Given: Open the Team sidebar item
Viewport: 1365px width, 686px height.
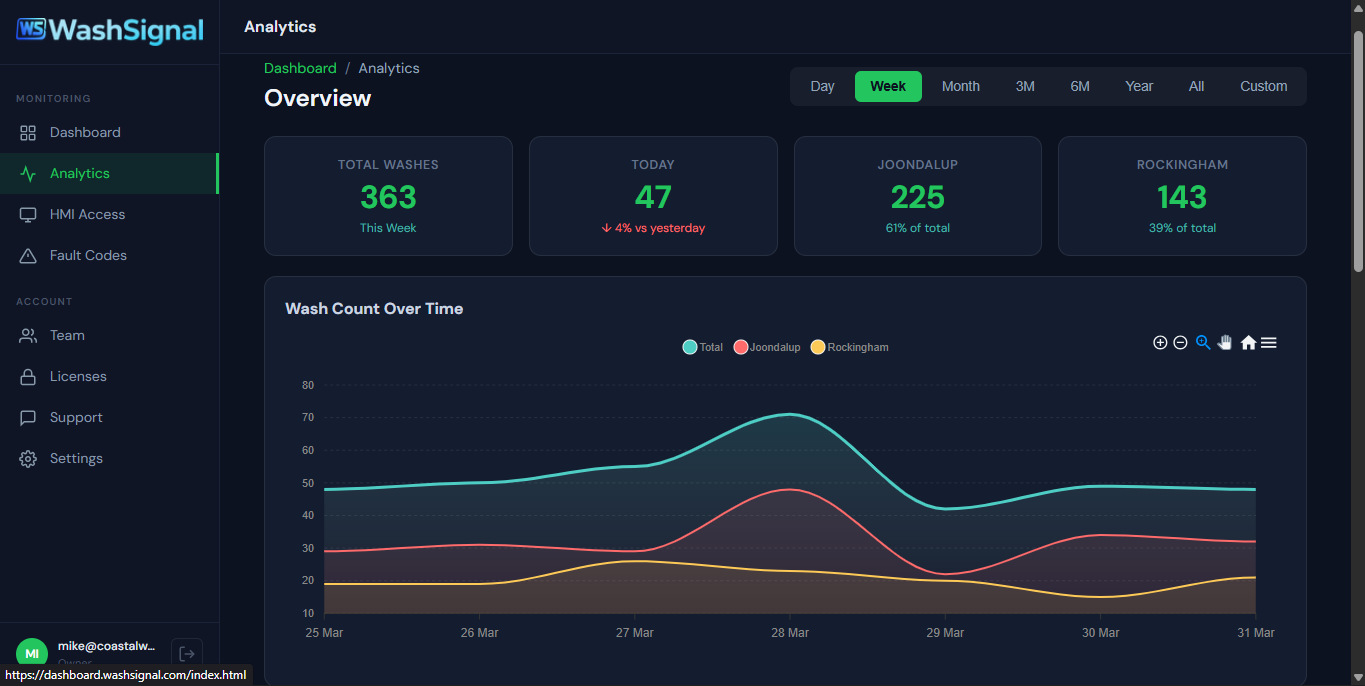Looking at the screenshot, I should [x=109, y=336].
